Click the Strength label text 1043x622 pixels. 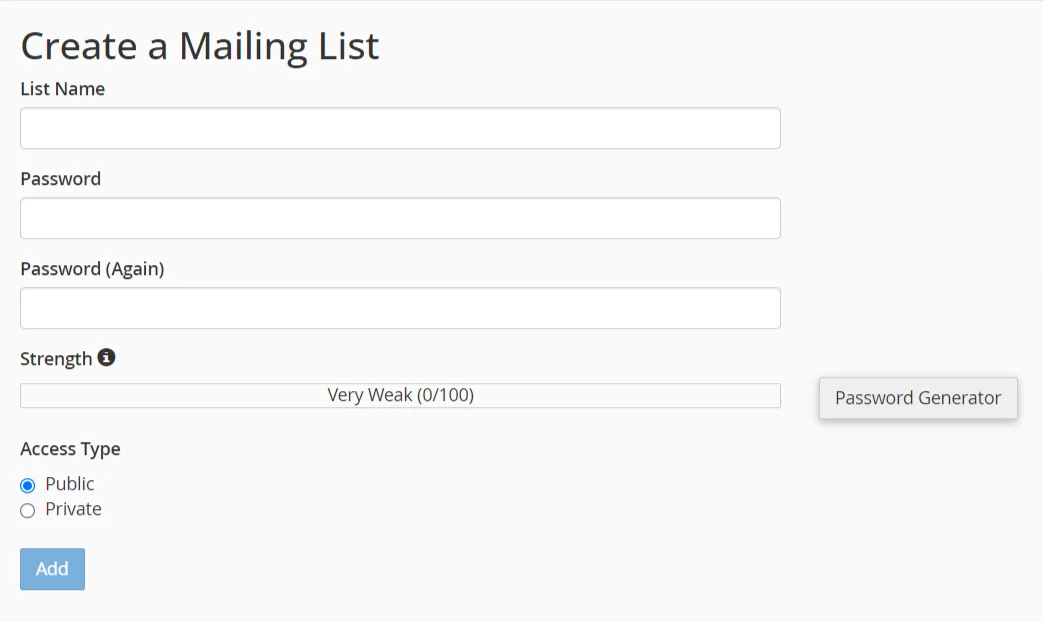pyautogui.click(x=56, y=359)
